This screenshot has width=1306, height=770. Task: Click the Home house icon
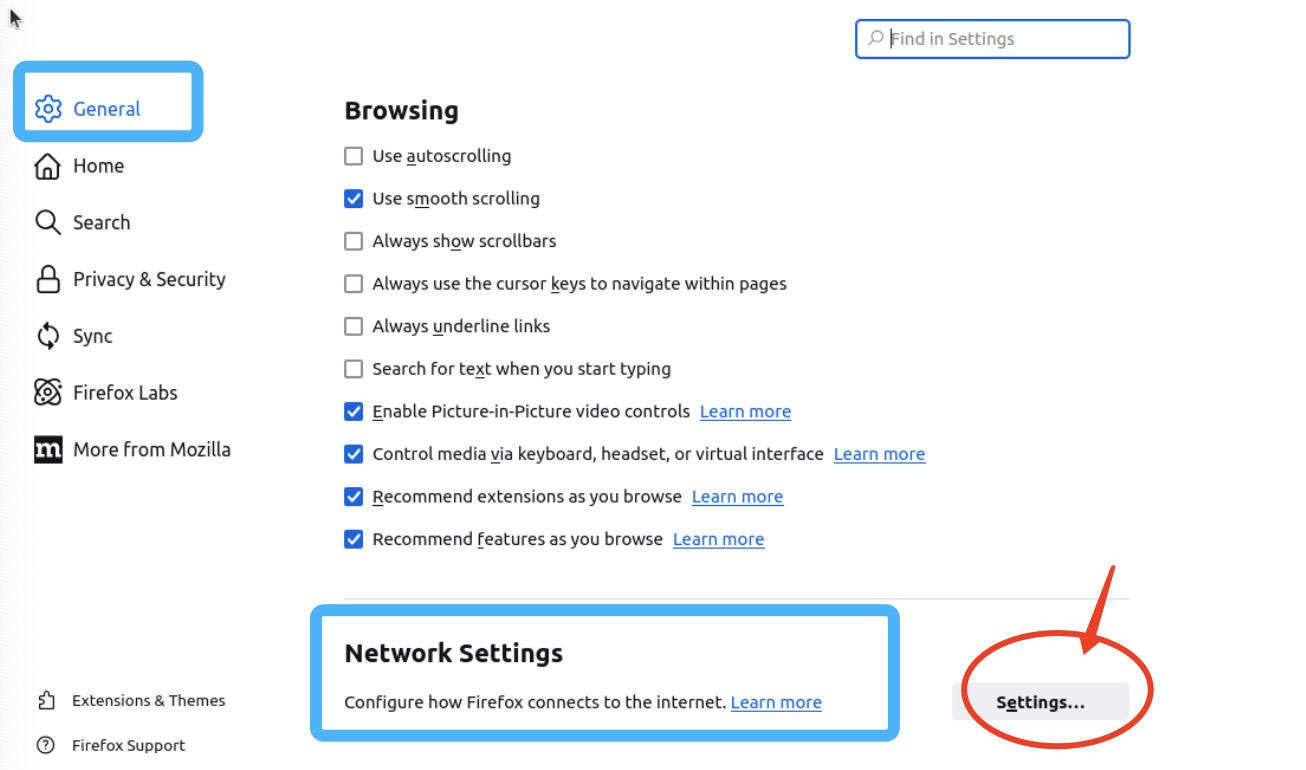point(48,166)
